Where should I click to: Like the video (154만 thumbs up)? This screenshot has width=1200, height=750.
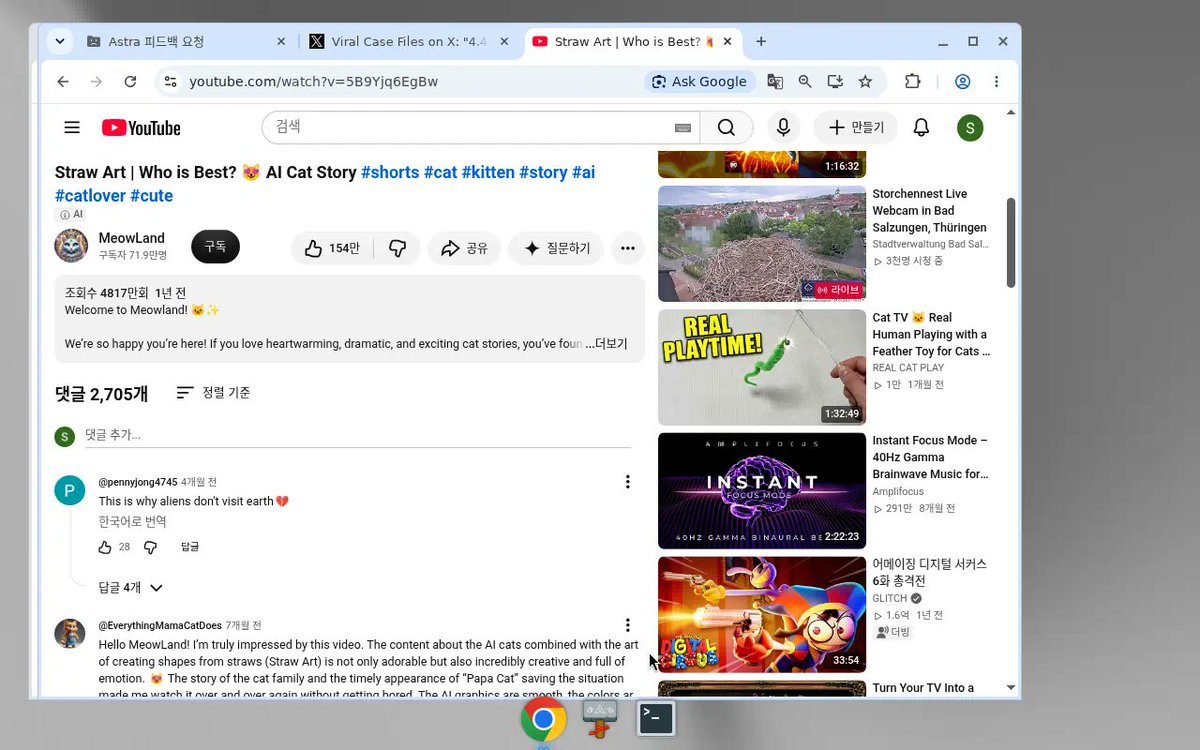click(x=332, y=248)
